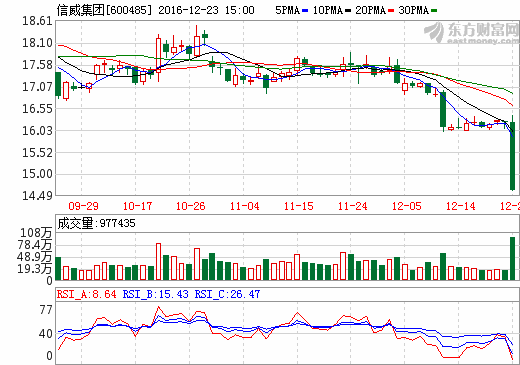Click the 108万 volume axis label

pyautogui.click(x=37, y=233)
